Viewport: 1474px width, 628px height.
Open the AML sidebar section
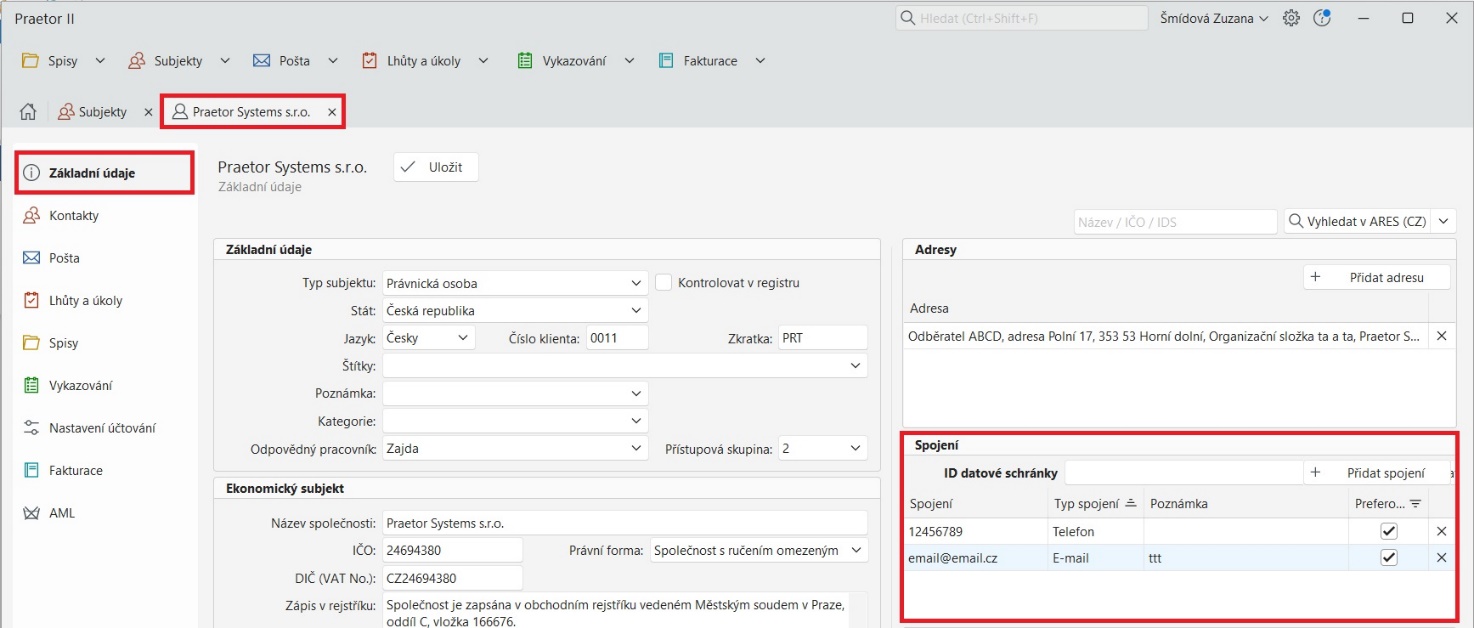click(x=62, y=513)
